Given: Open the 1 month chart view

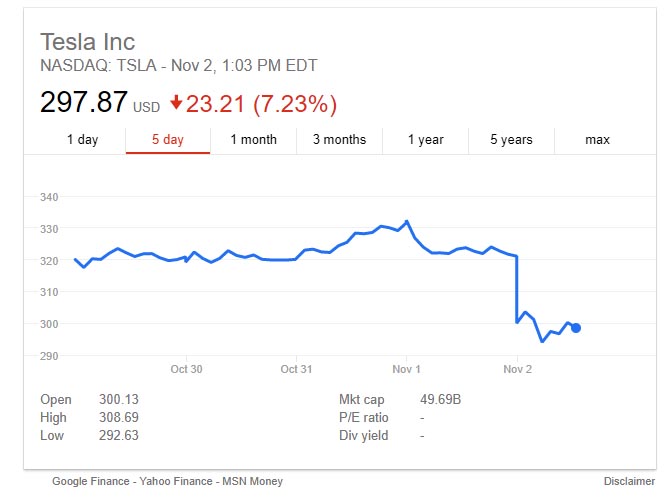Looking at the screenshot, I should (253, 140).
